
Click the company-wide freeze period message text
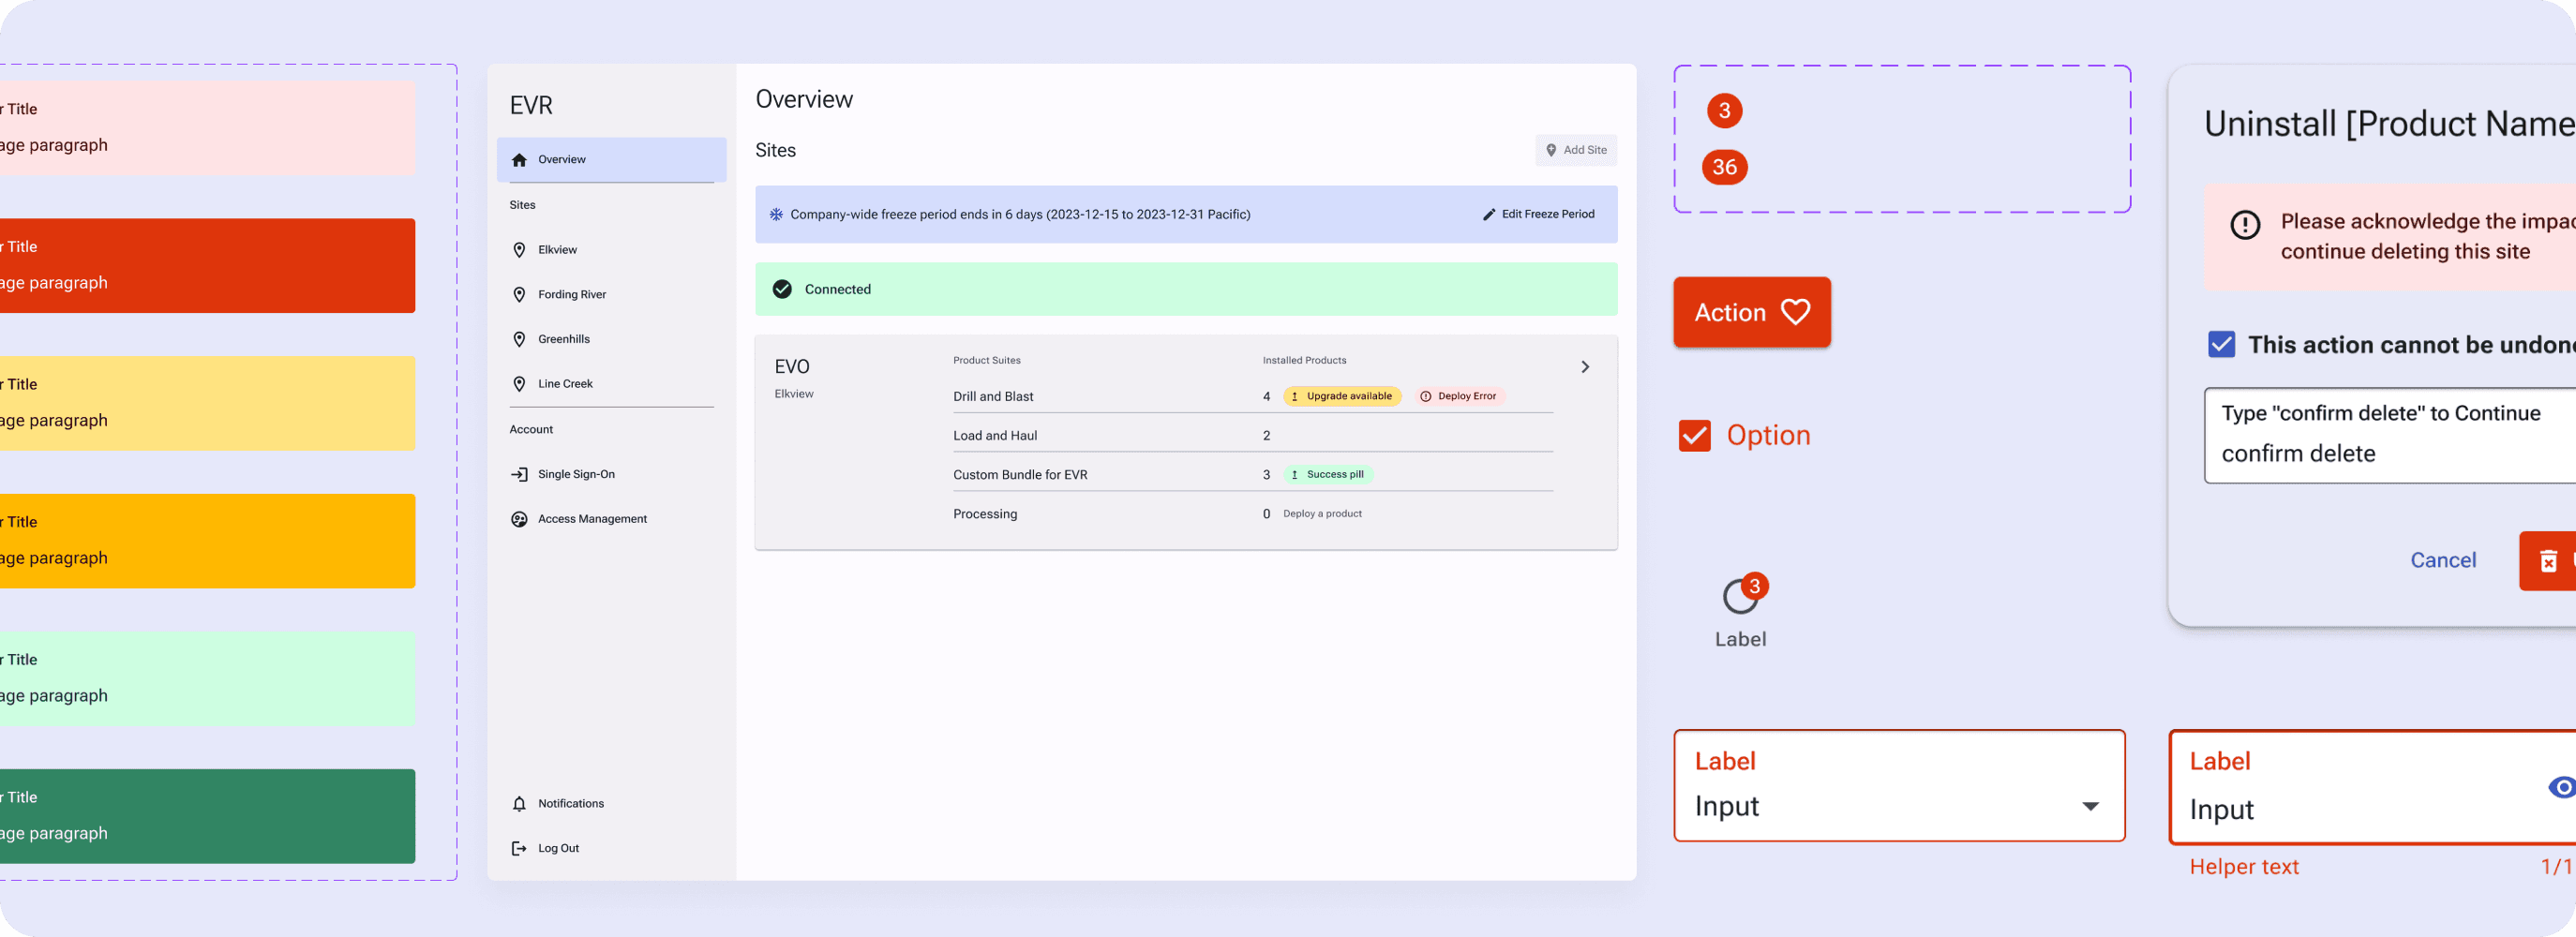pos(1020,214)
